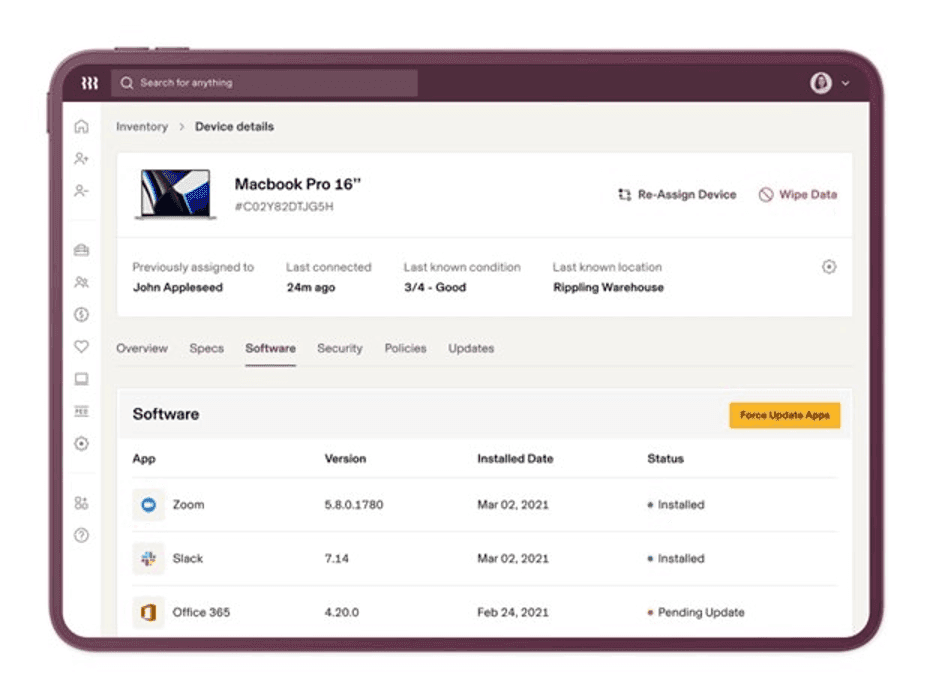
Task: Switch to the Security tab
Action: (340, 348)
